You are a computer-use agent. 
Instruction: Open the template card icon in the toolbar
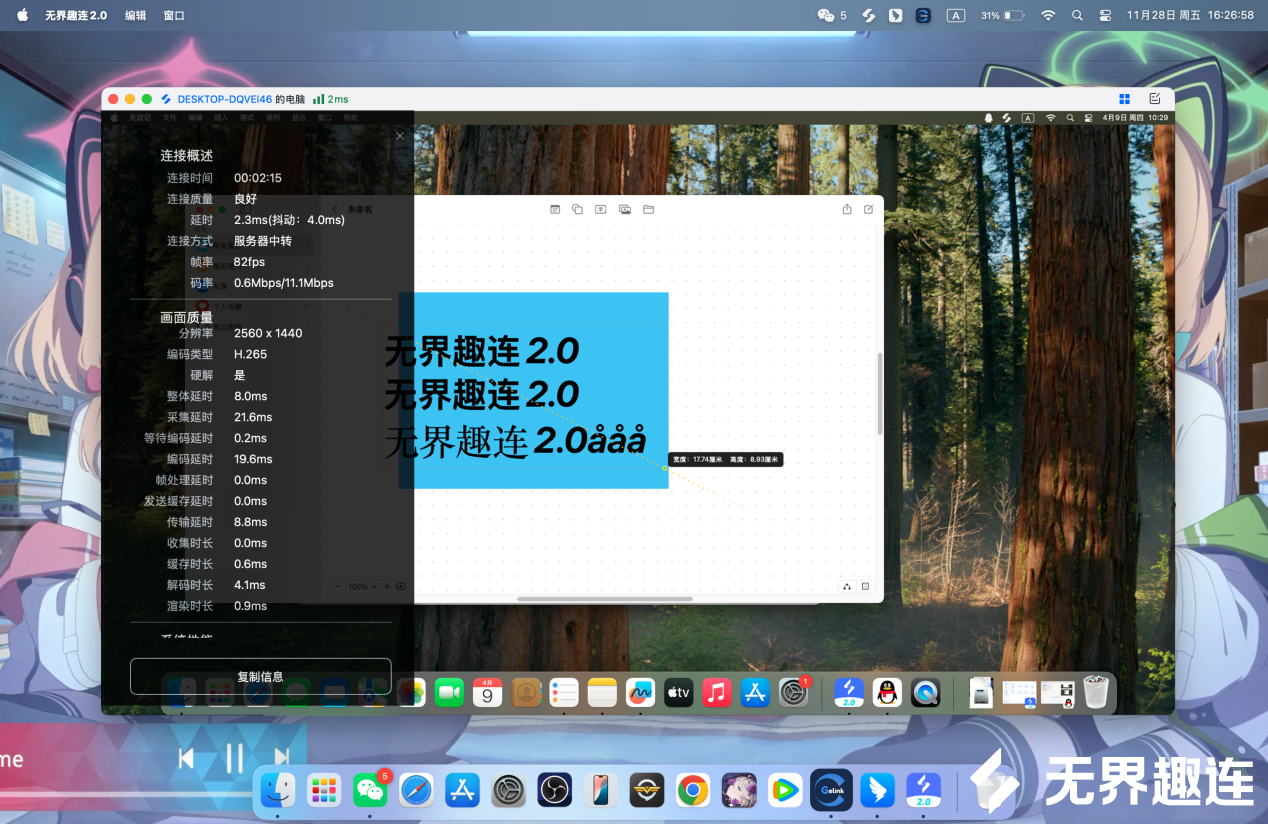coord(601,209)
